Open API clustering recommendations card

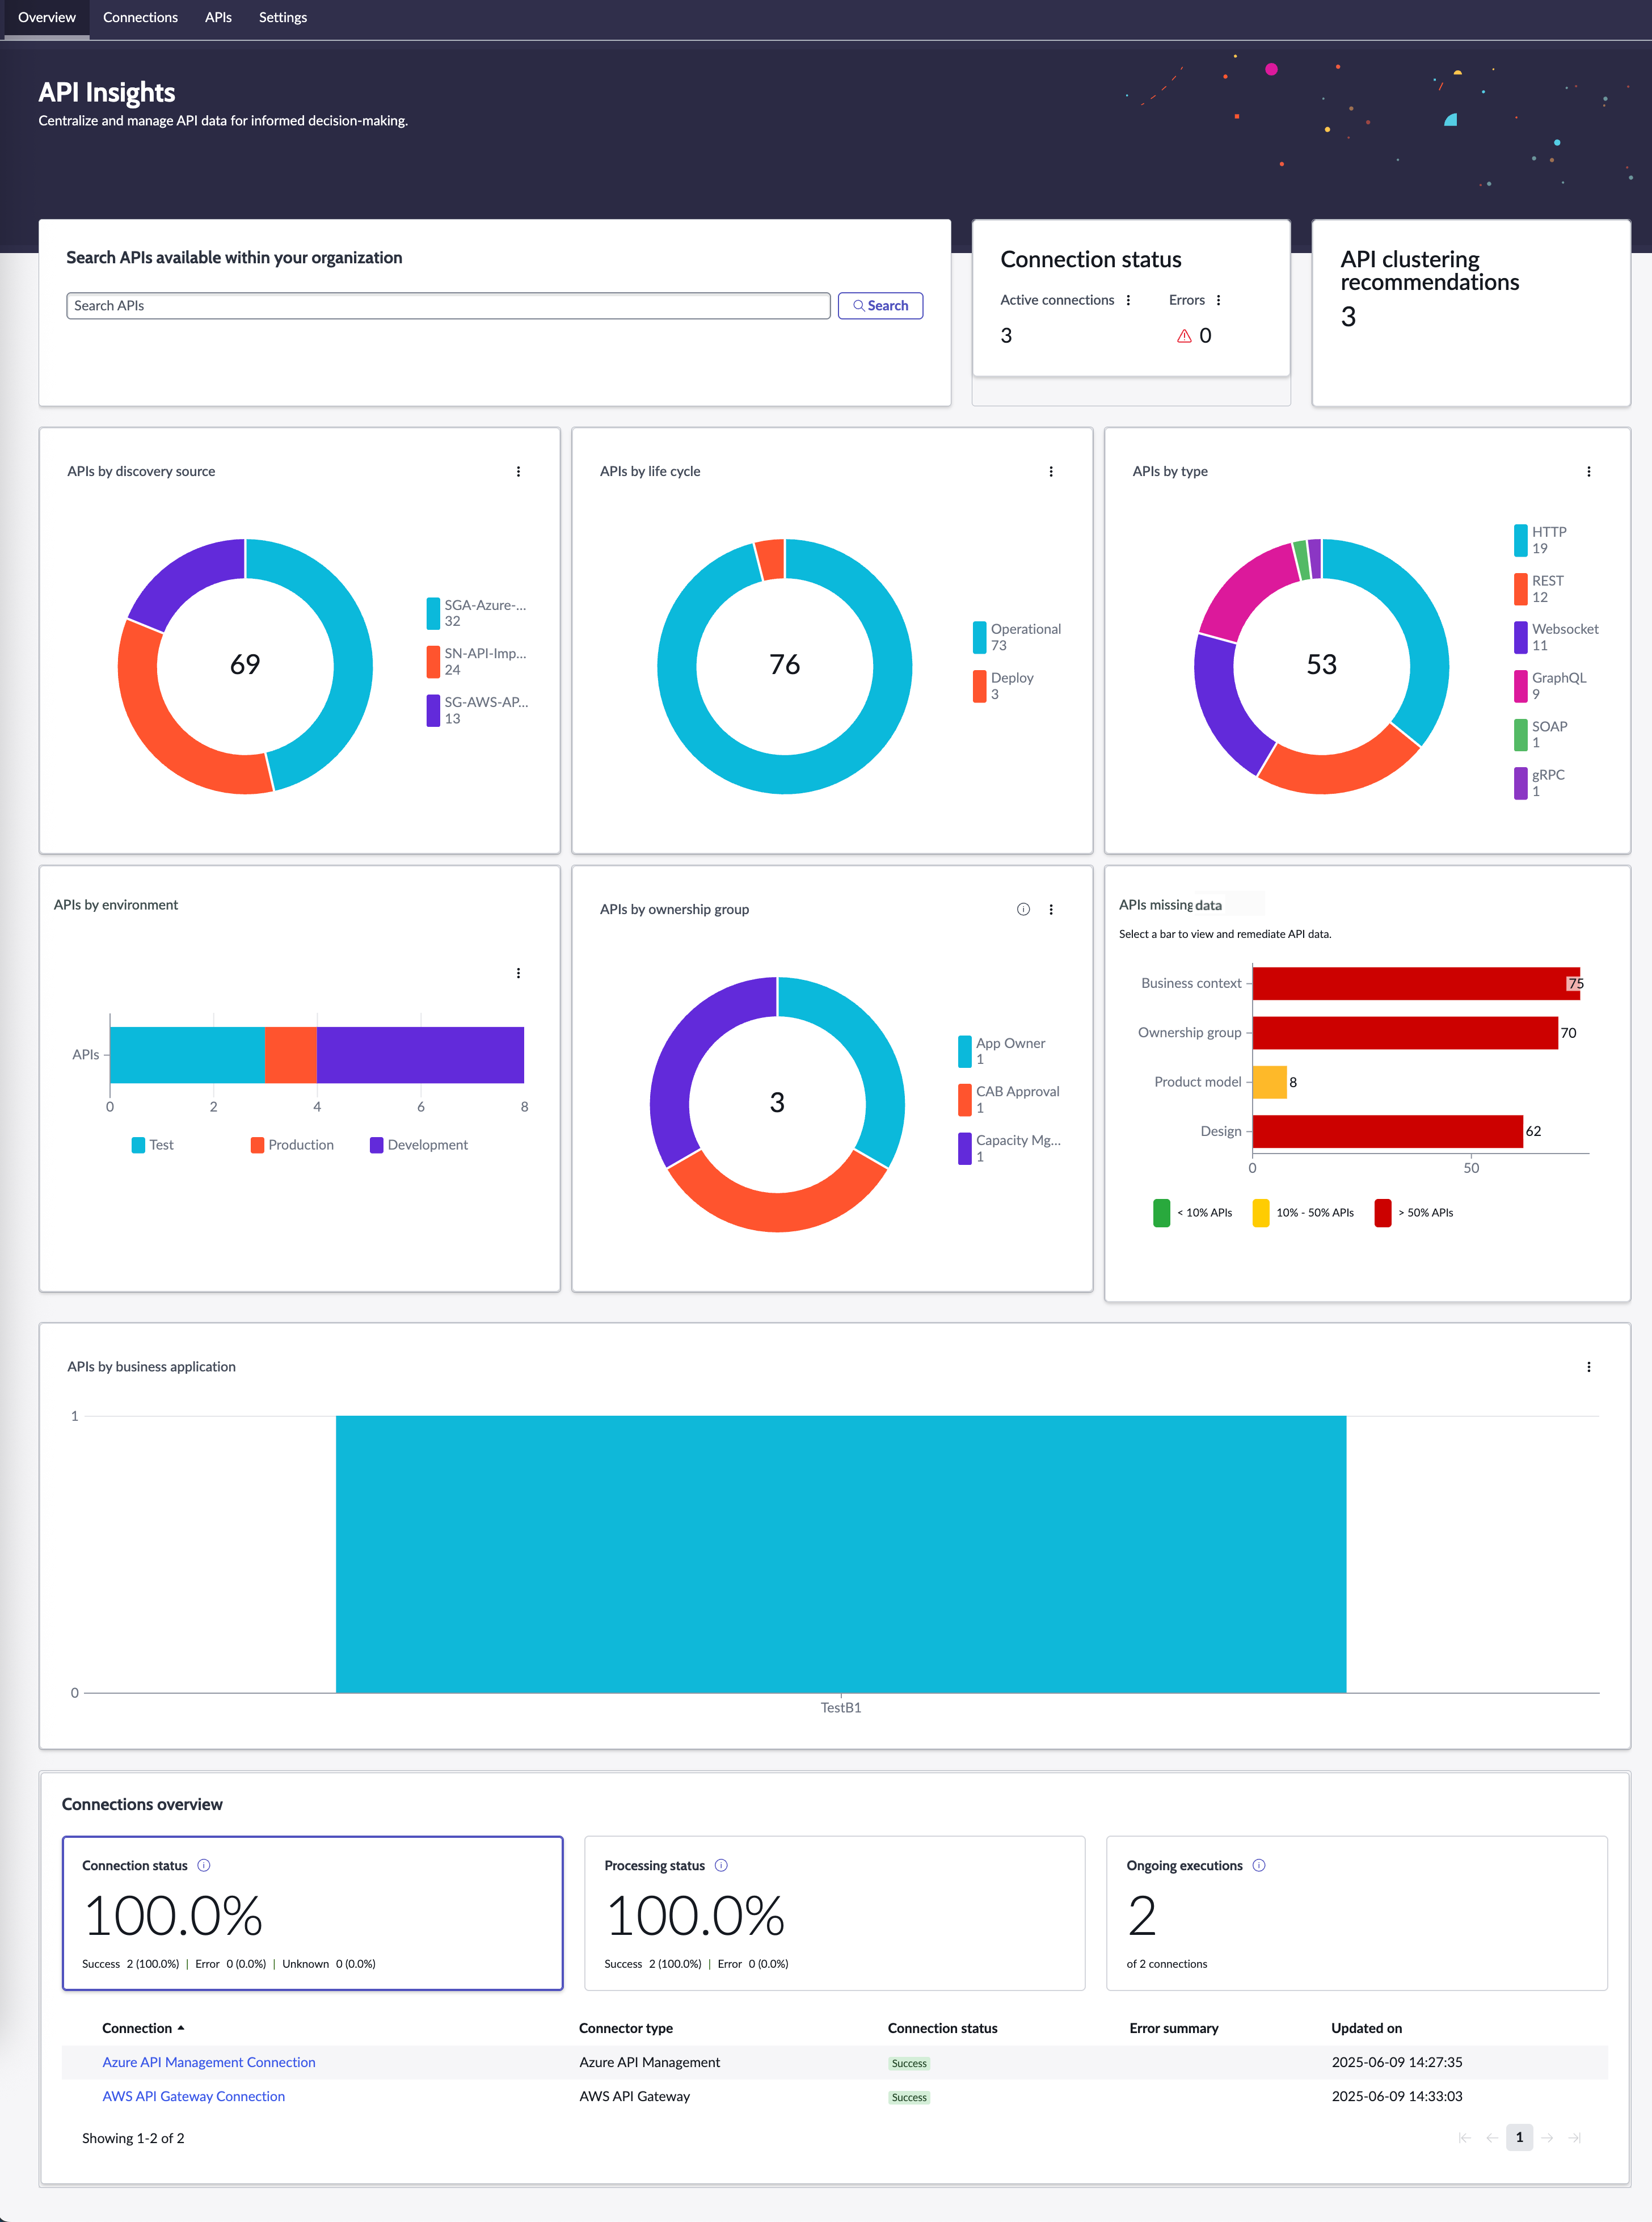tap(1471, 313)
